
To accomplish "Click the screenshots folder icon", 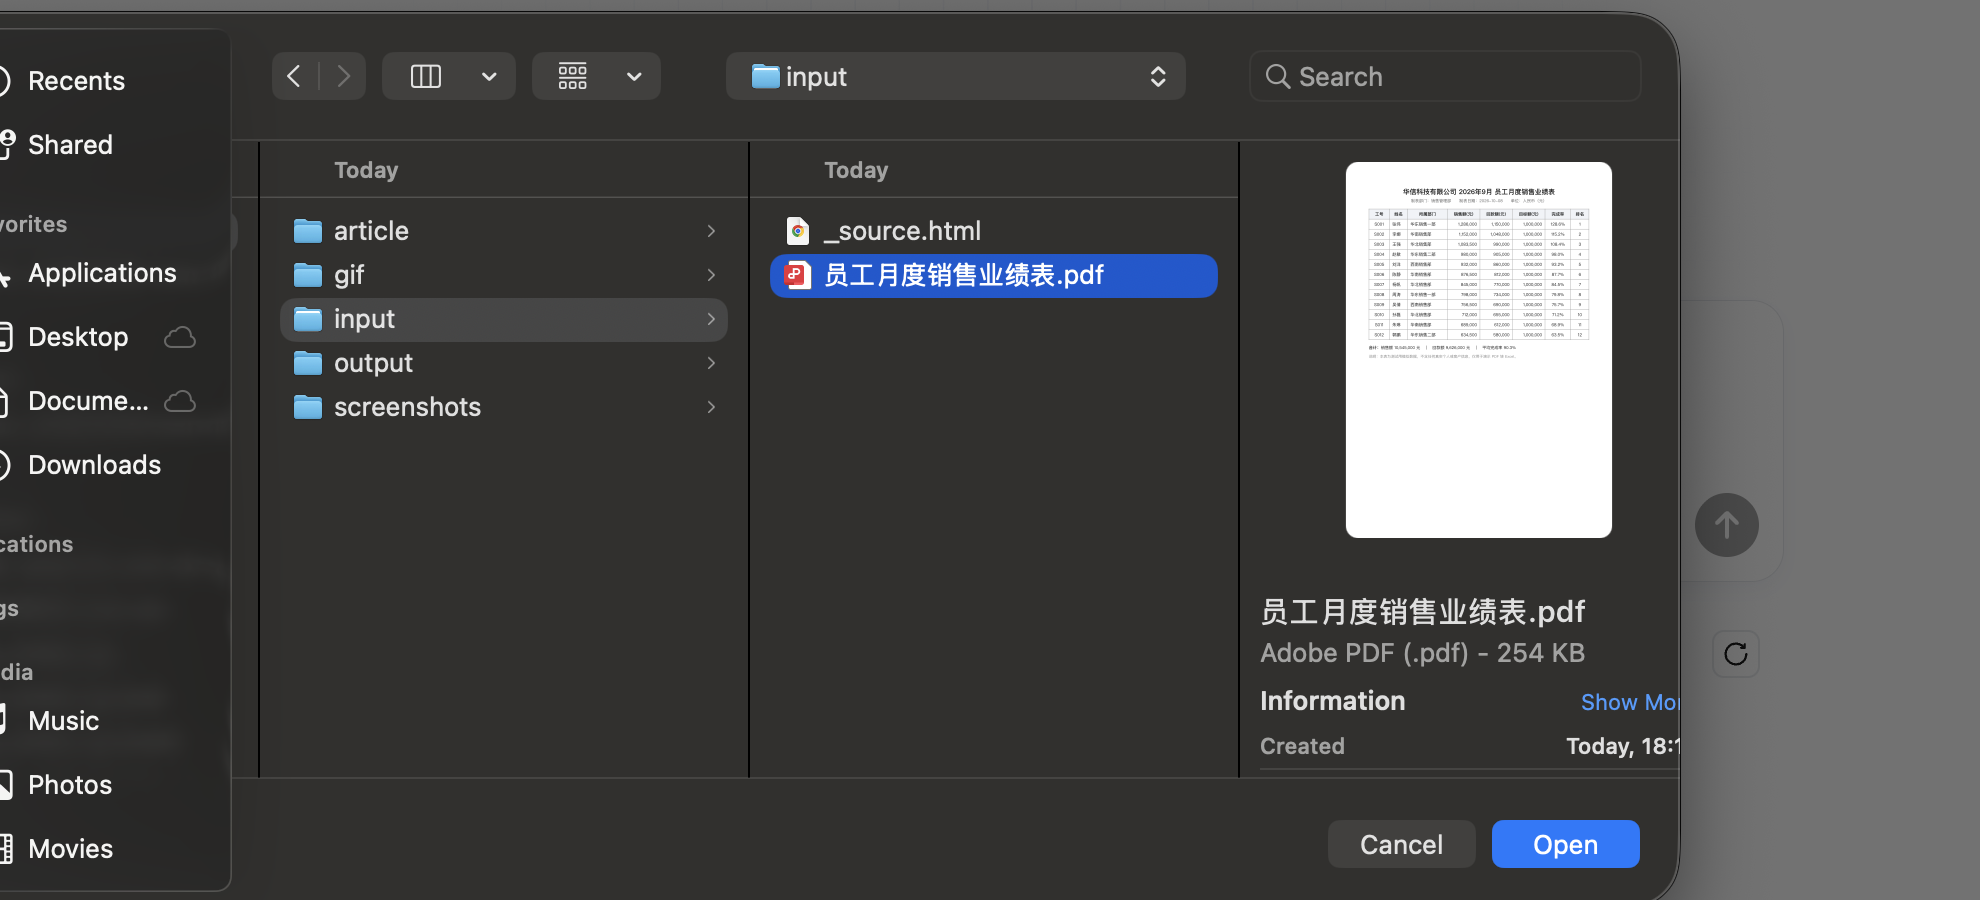I will click(x=308, y=407).
